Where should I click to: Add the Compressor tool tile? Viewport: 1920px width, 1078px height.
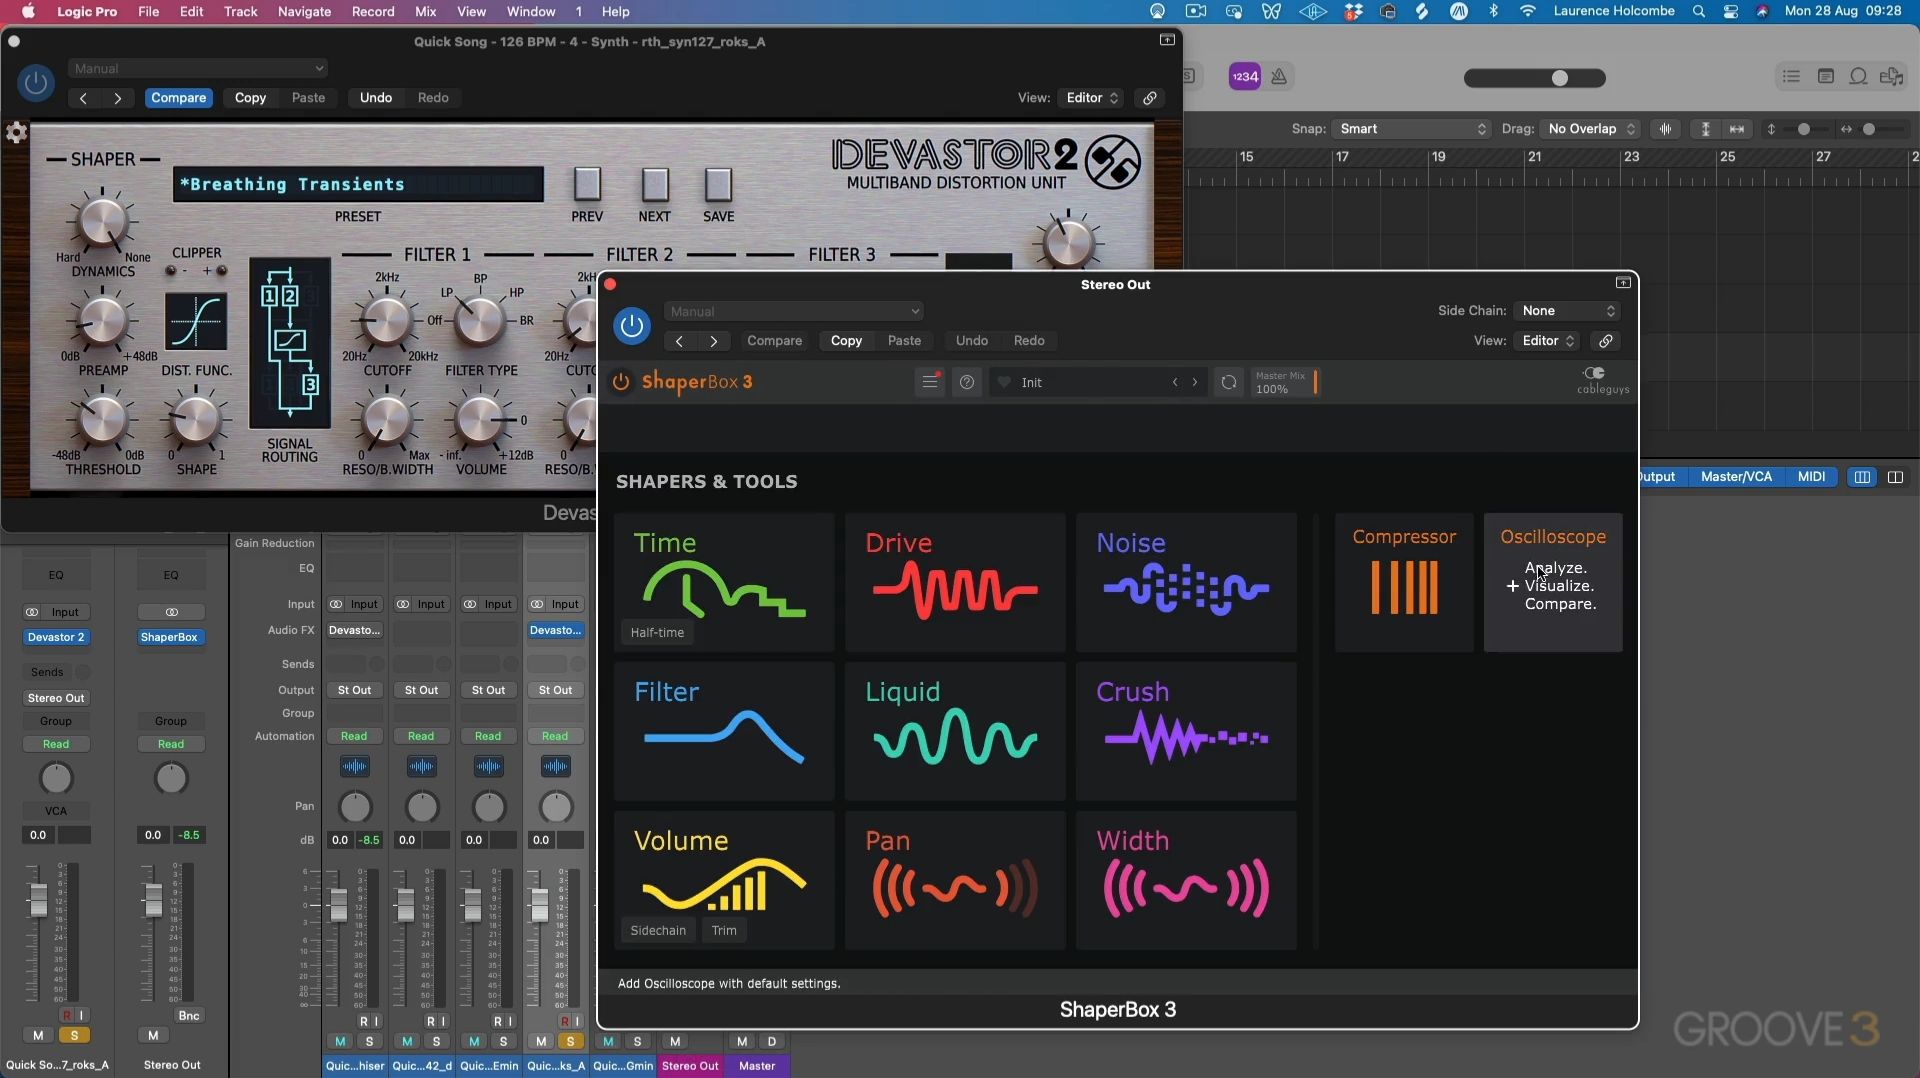click(1403, 582)
